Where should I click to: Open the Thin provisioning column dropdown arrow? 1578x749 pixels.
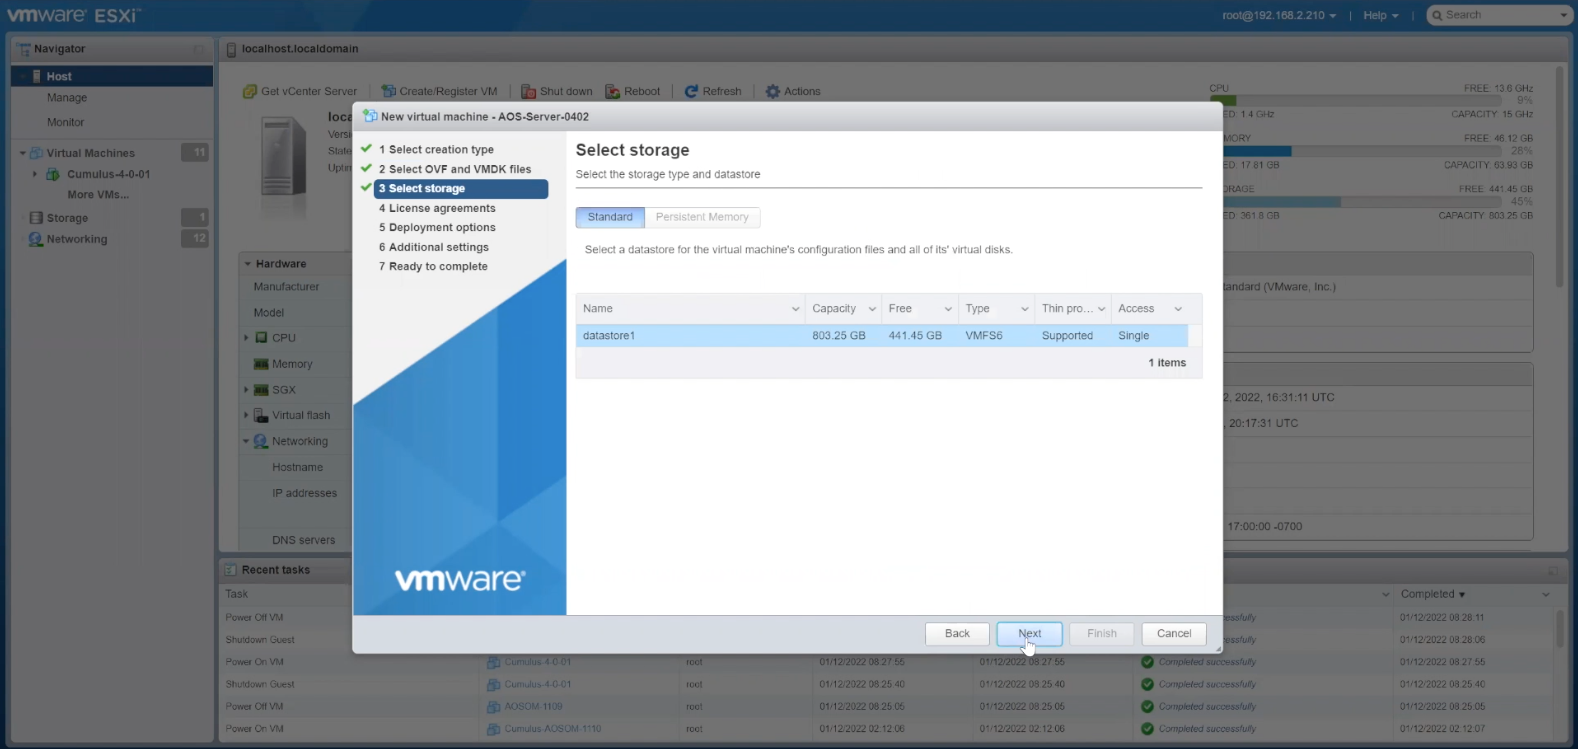[1101, 309]
